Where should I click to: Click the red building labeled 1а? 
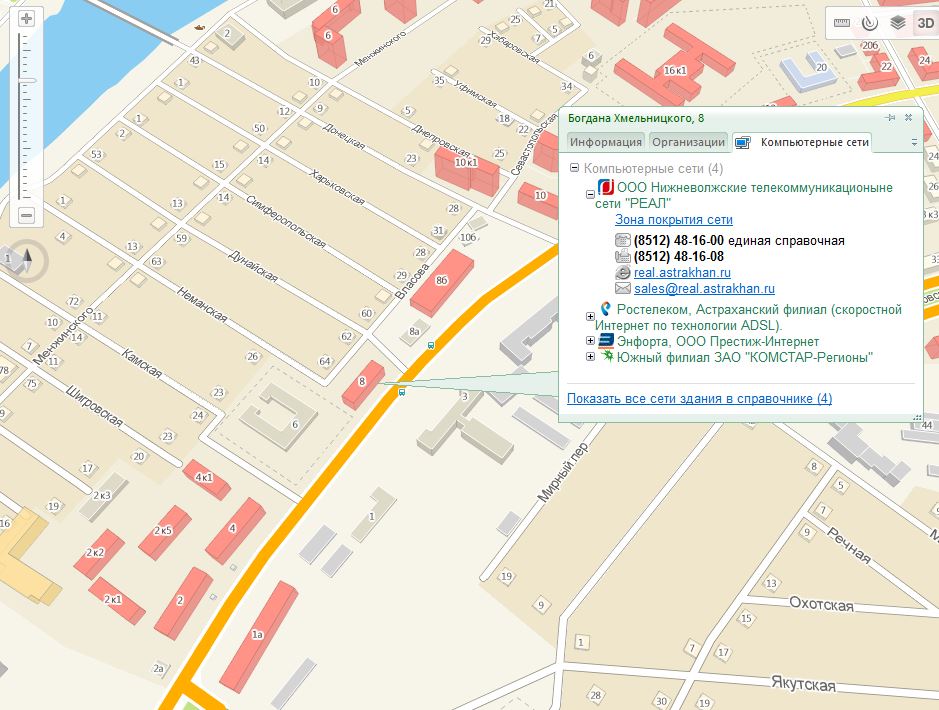pos(259,636)
